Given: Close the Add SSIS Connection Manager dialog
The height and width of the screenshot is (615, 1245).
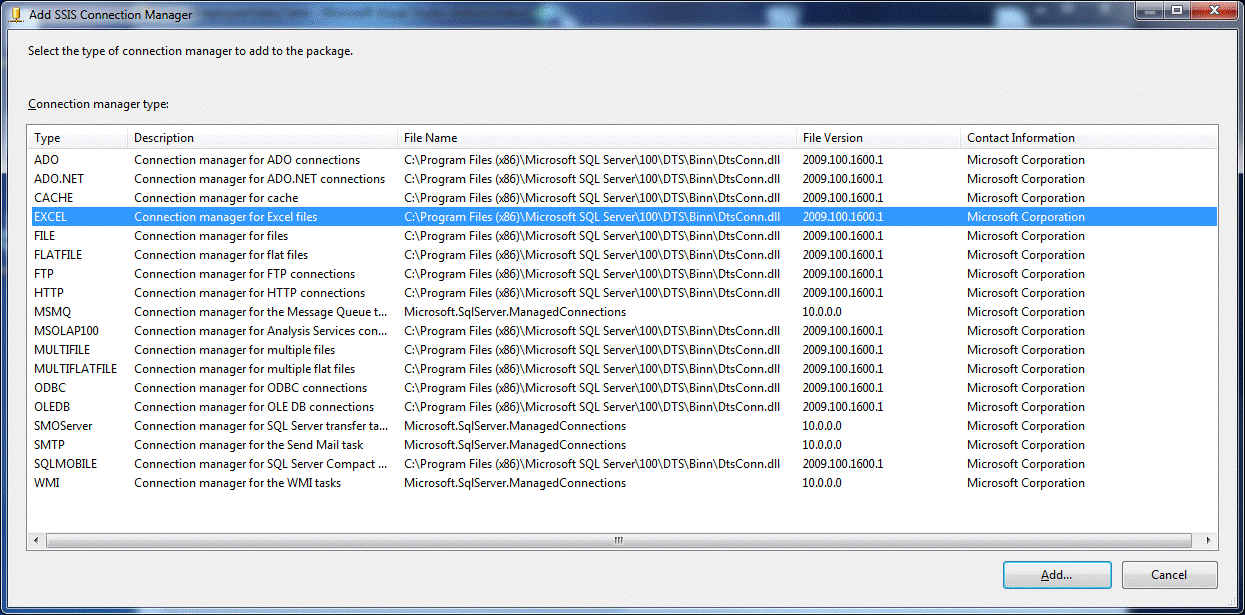Looking at the screenshot, I should (x=1213, y=11).
